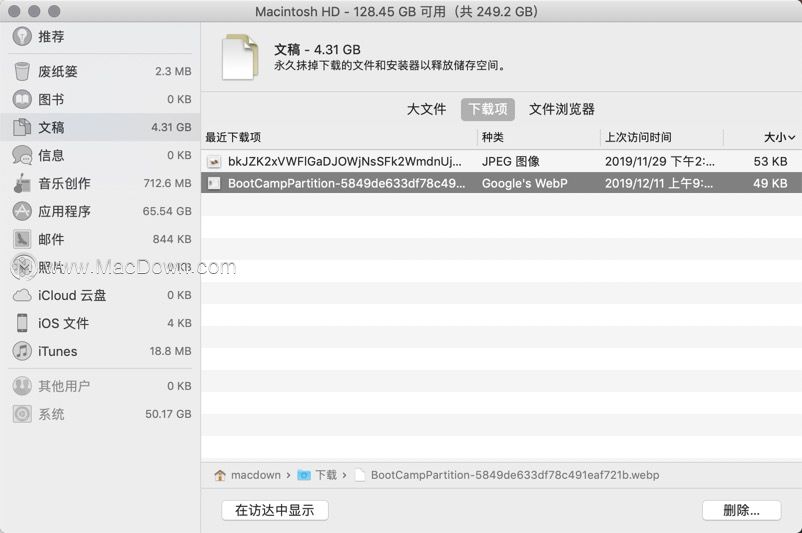The width and height of the screenshot is (802, 533).
Task: Select iTunes label in the sidebar
Action: coord(57,351)
